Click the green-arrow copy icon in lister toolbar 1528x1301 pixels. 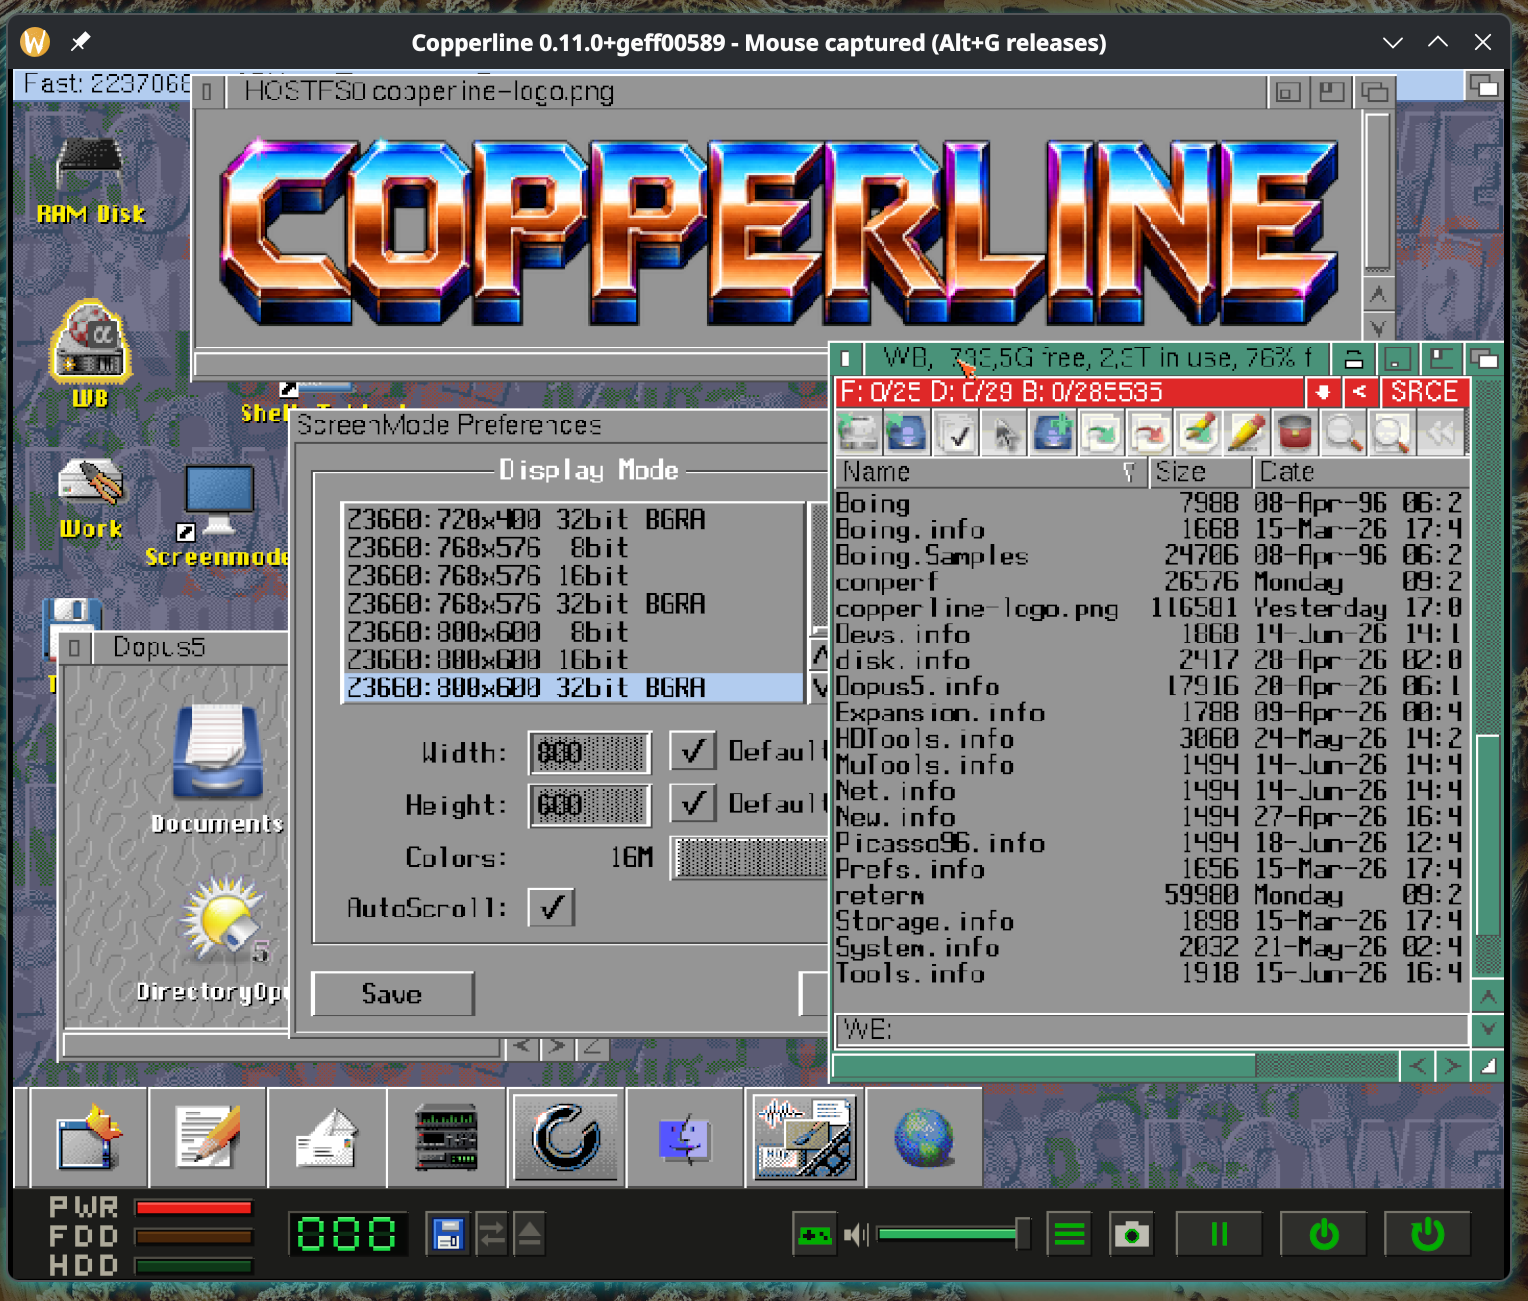[1101, 433]
